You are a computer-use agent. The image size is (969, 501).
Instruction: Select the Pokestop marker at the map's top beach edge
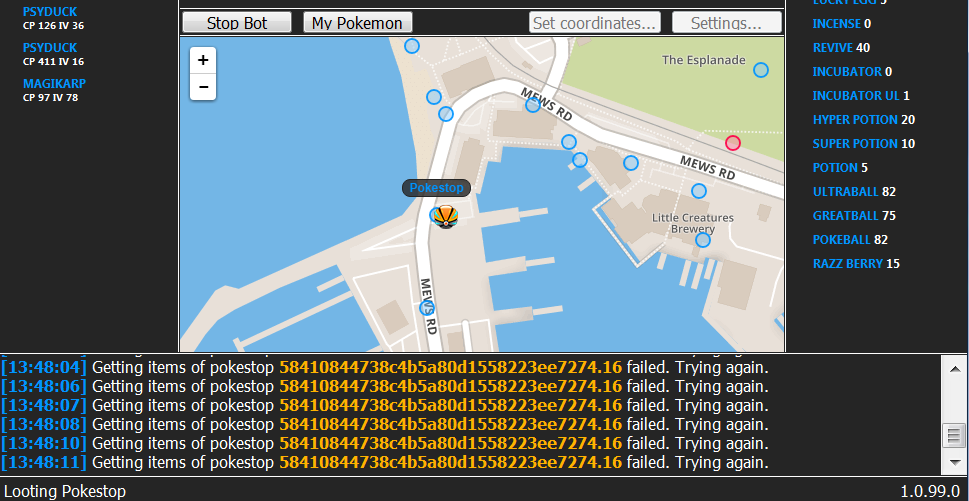point(412,46)
